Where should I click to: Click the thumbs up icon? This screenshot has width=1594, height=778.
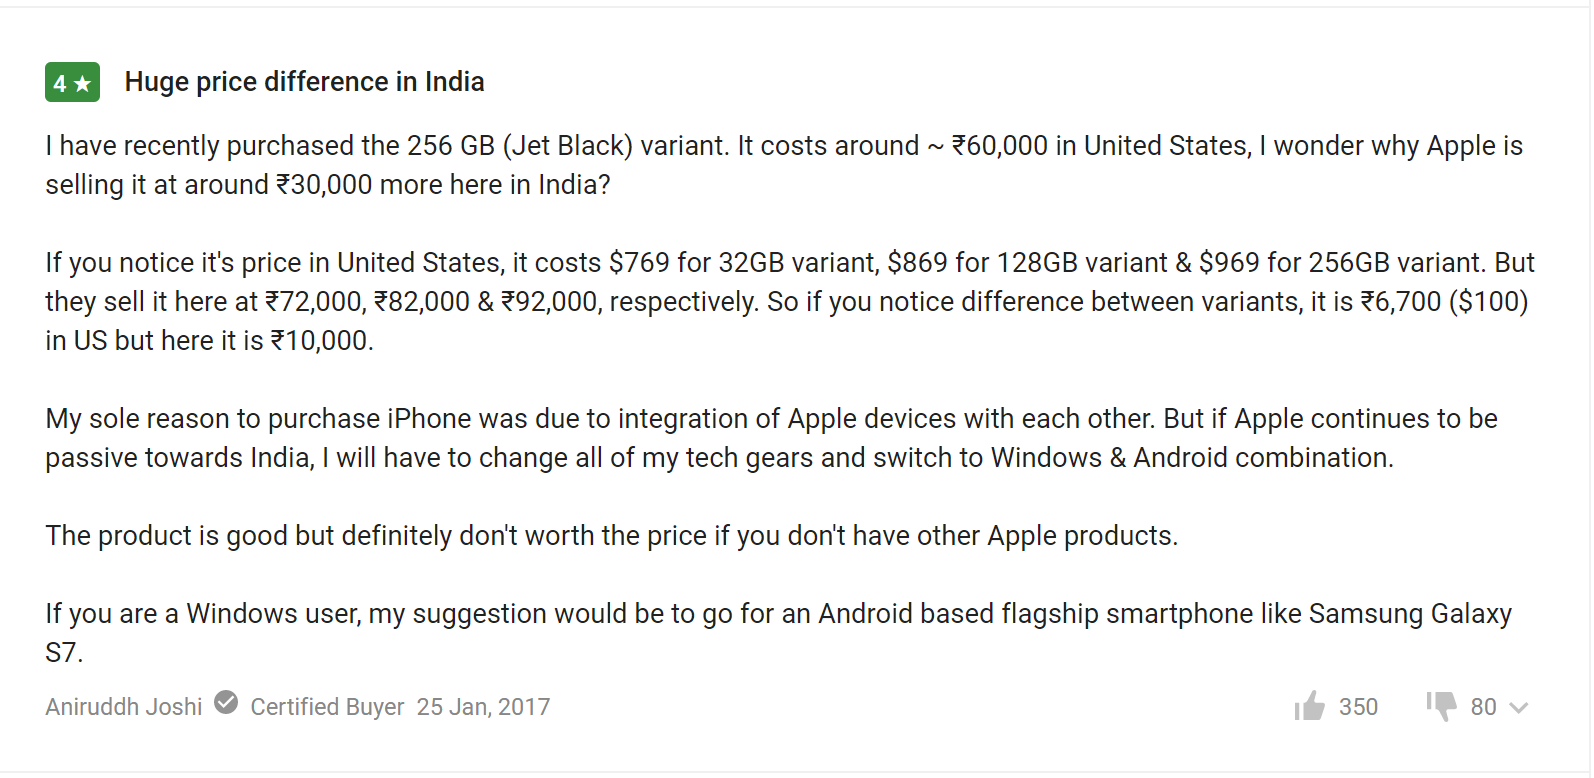pos(1309,707)
